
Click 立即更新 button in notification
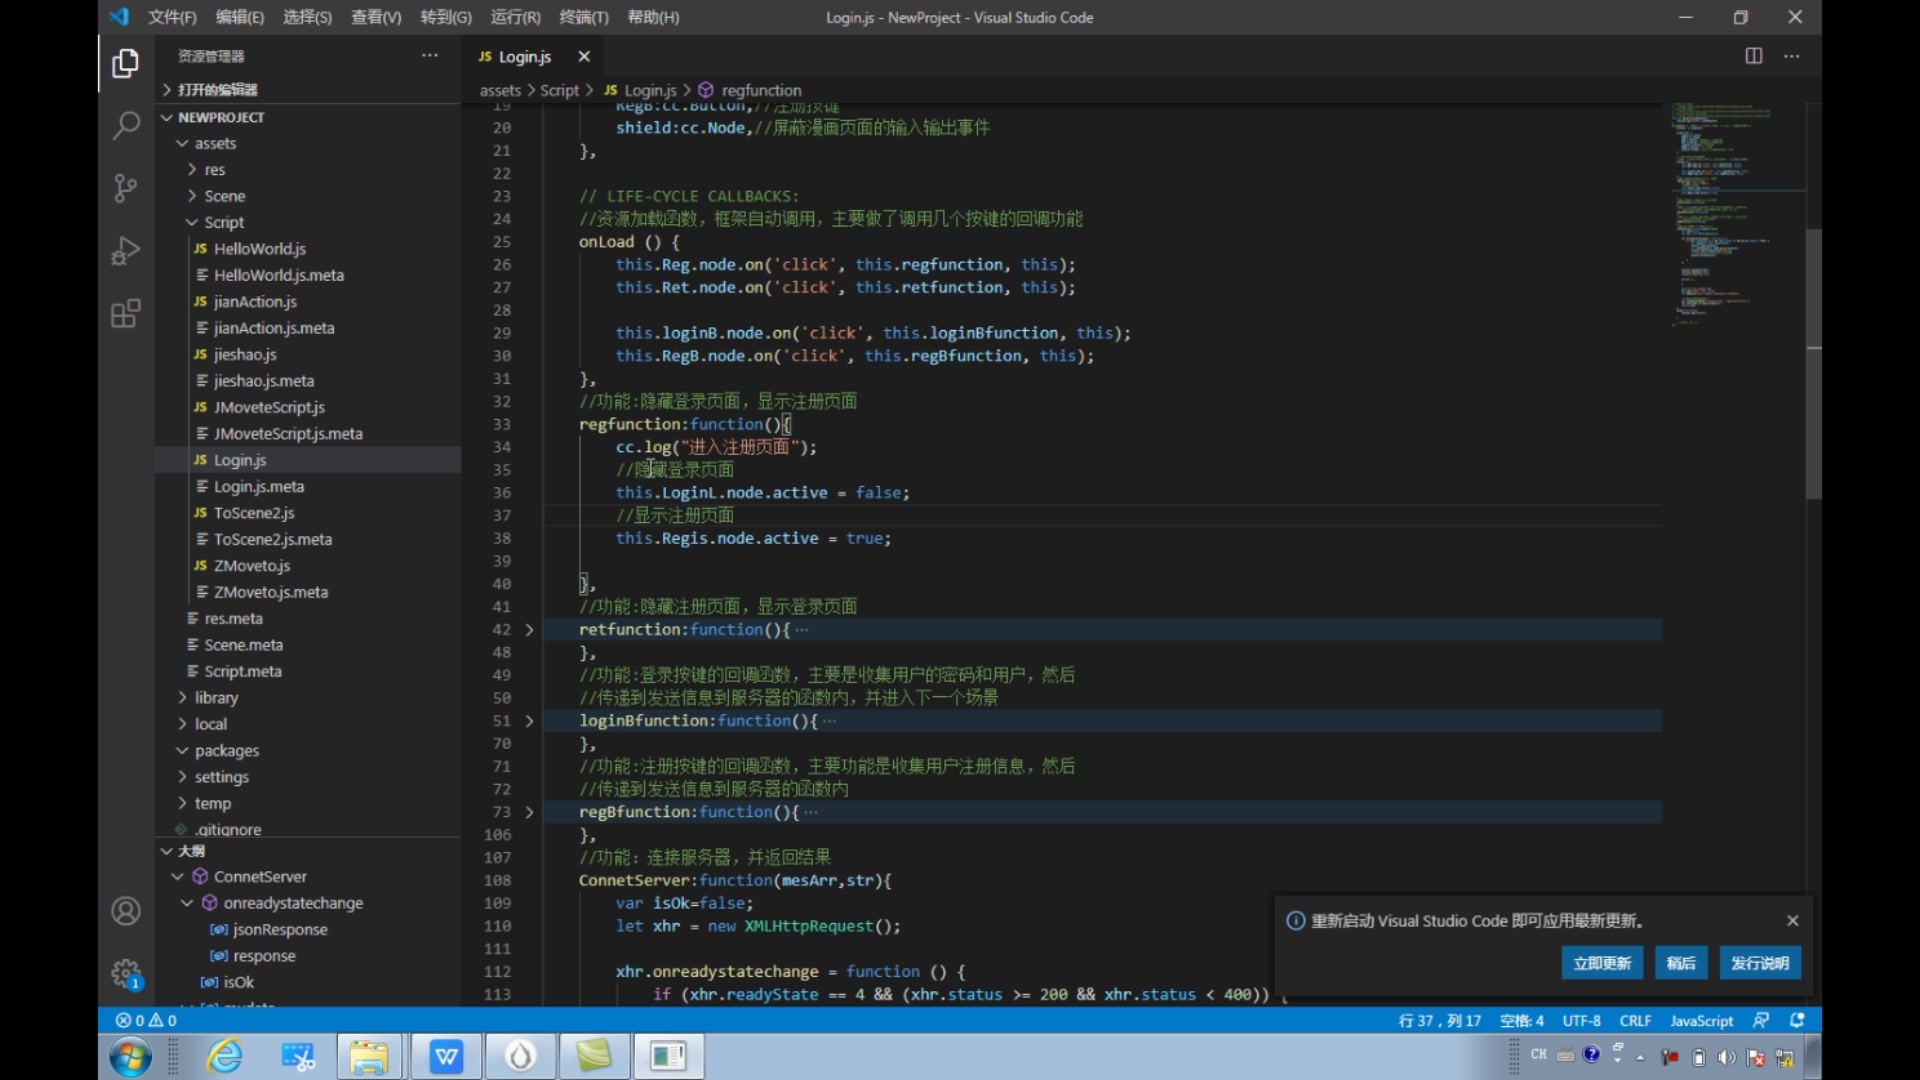[1600, 963]
